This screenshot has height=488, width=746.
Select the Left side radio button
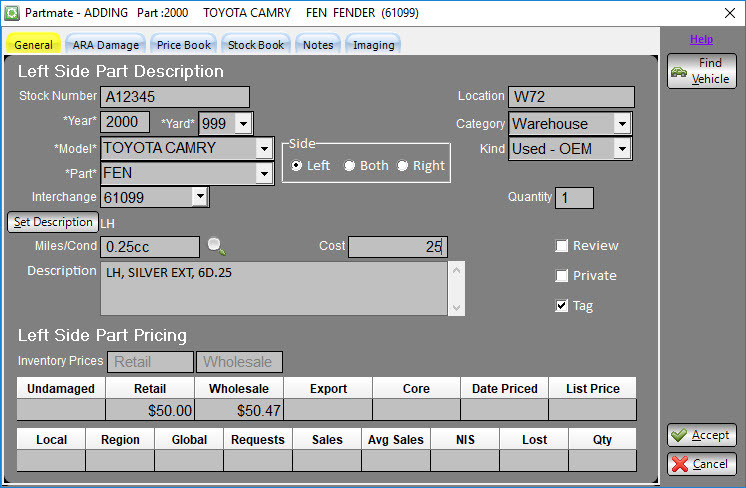point(296,166)
